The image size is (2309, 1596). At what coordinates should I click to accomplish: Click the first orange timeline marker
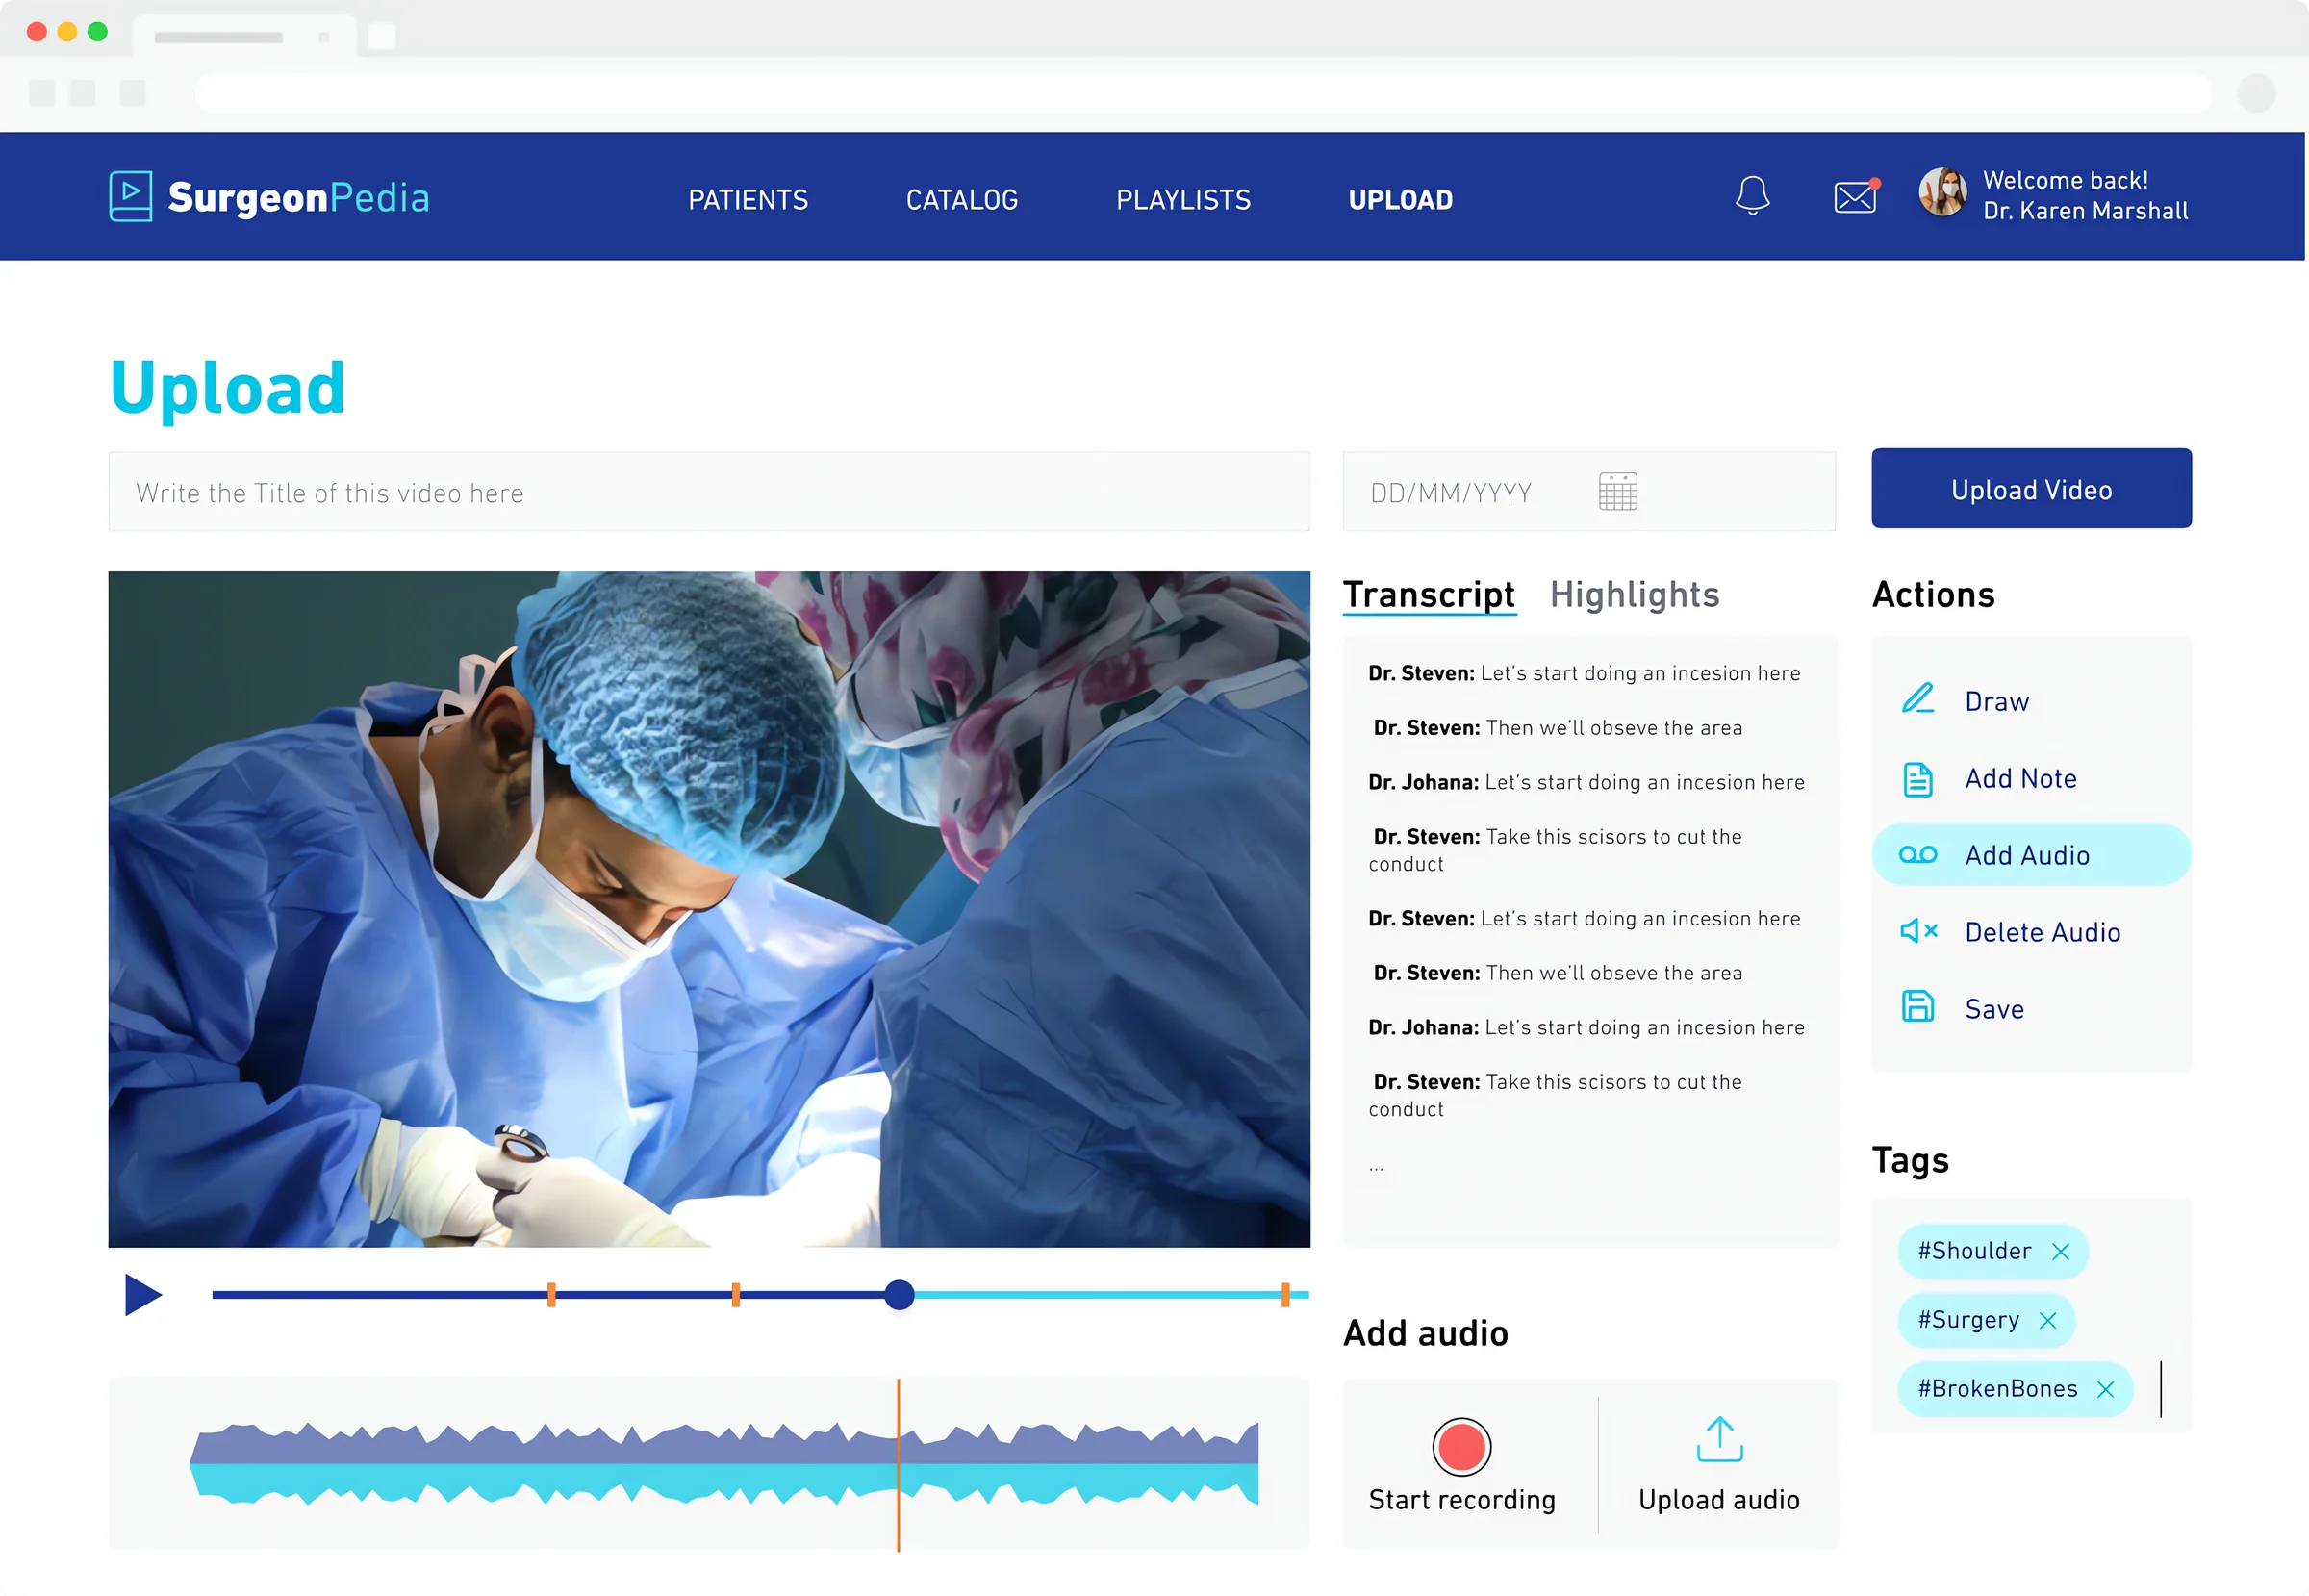click(x=551, y=1295)
